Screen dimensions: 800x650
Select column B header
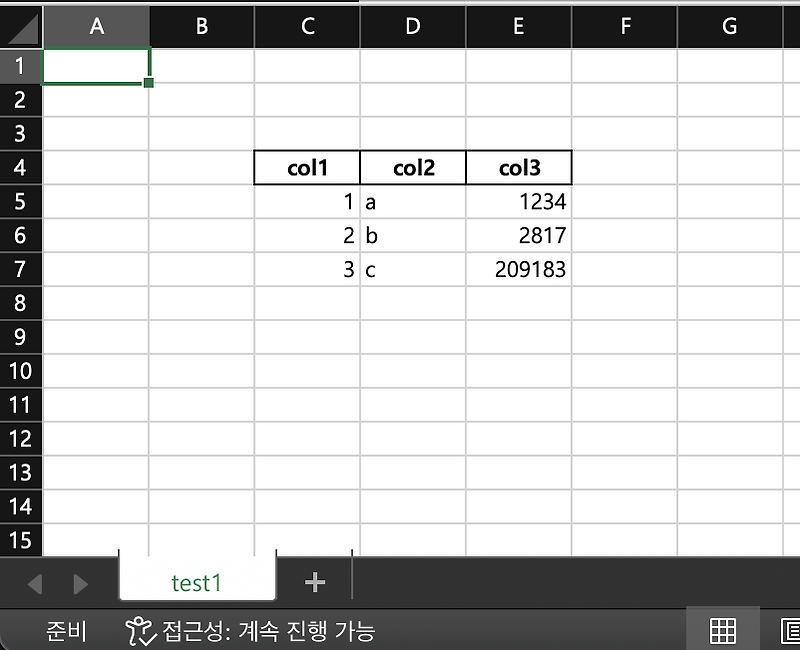[x=202, y=26]
